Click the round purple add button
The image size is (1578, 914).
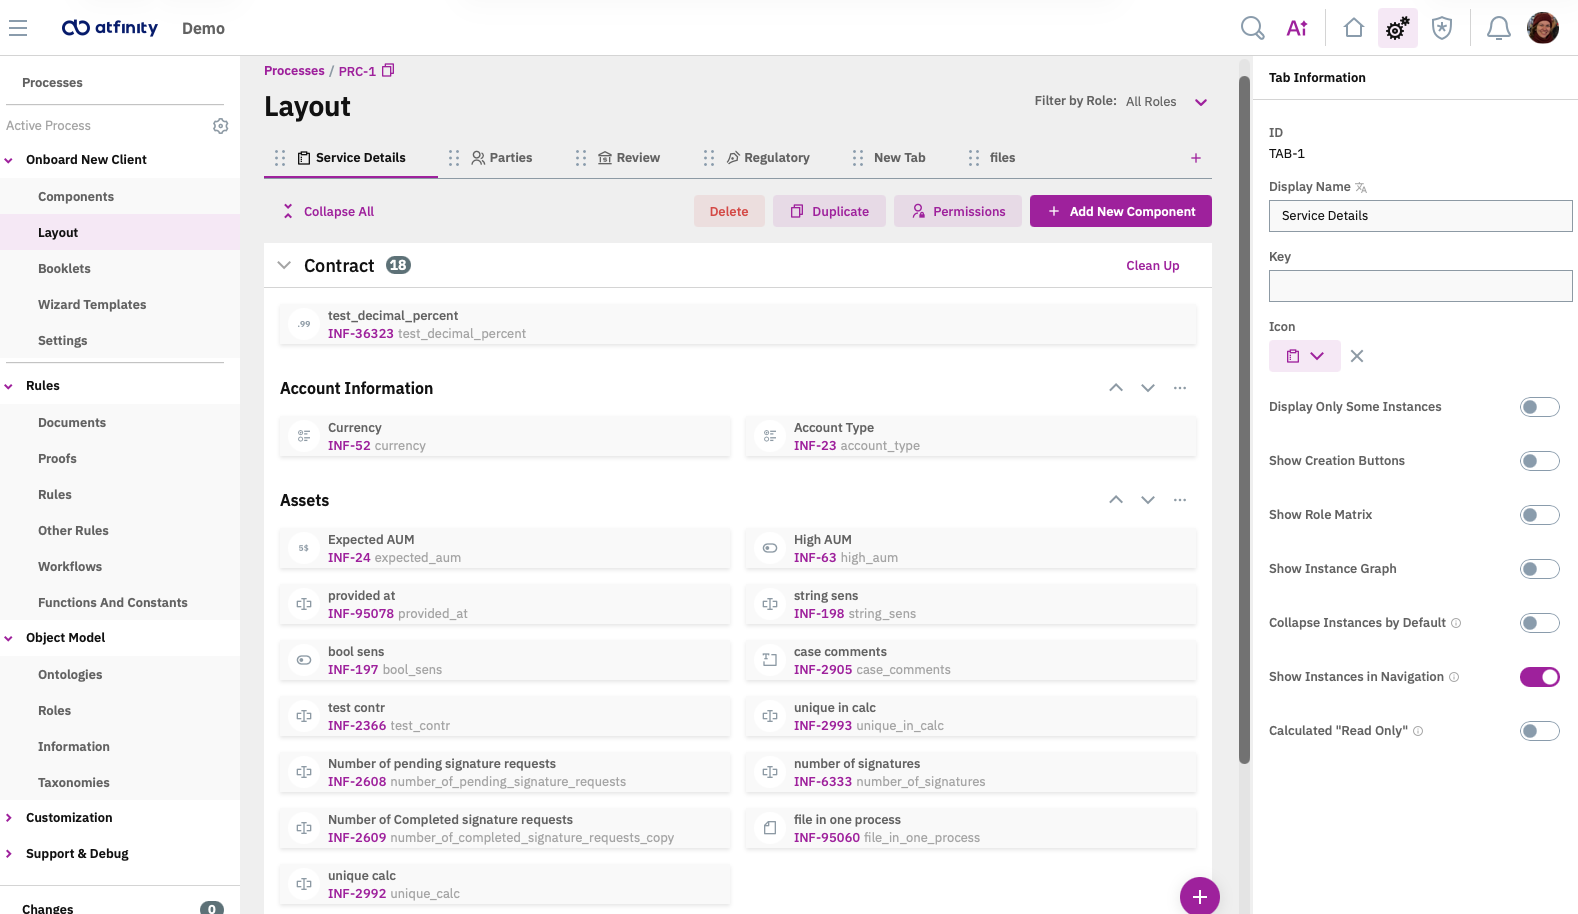1200,896
